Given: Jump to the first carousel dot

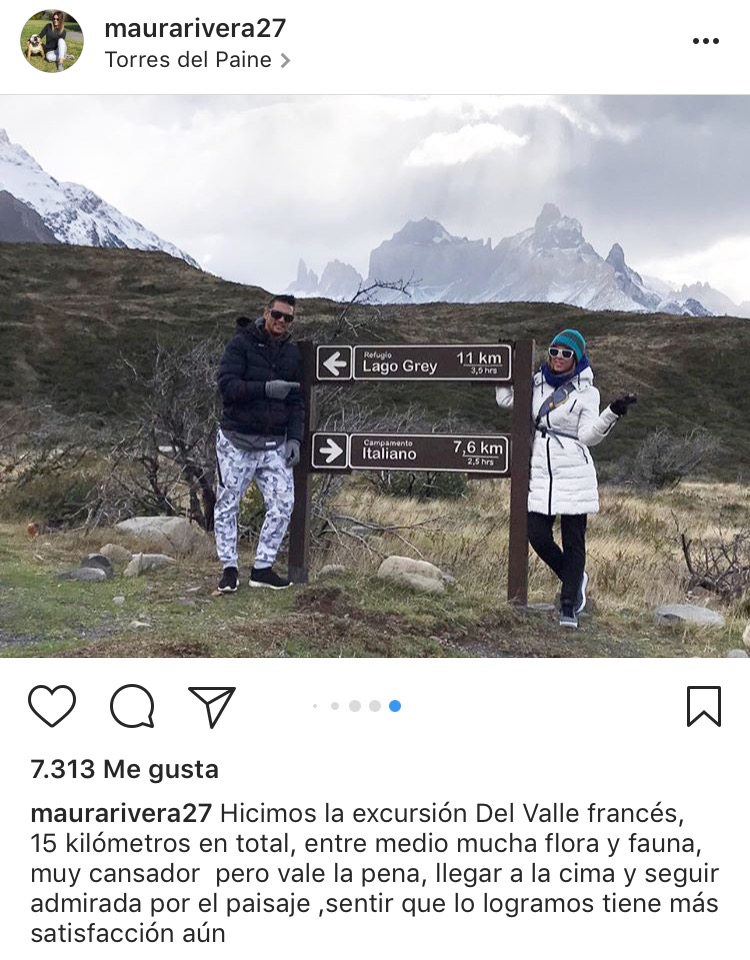Looking at the screenshot, I should [x=315, y=706].
